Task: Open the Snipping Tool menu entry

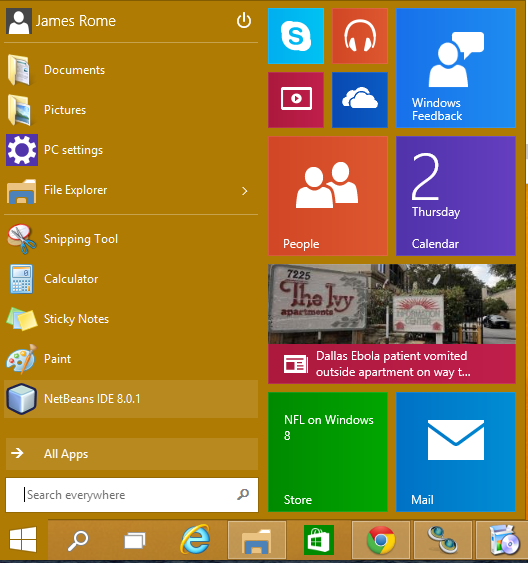Action: tap(131, 239)
